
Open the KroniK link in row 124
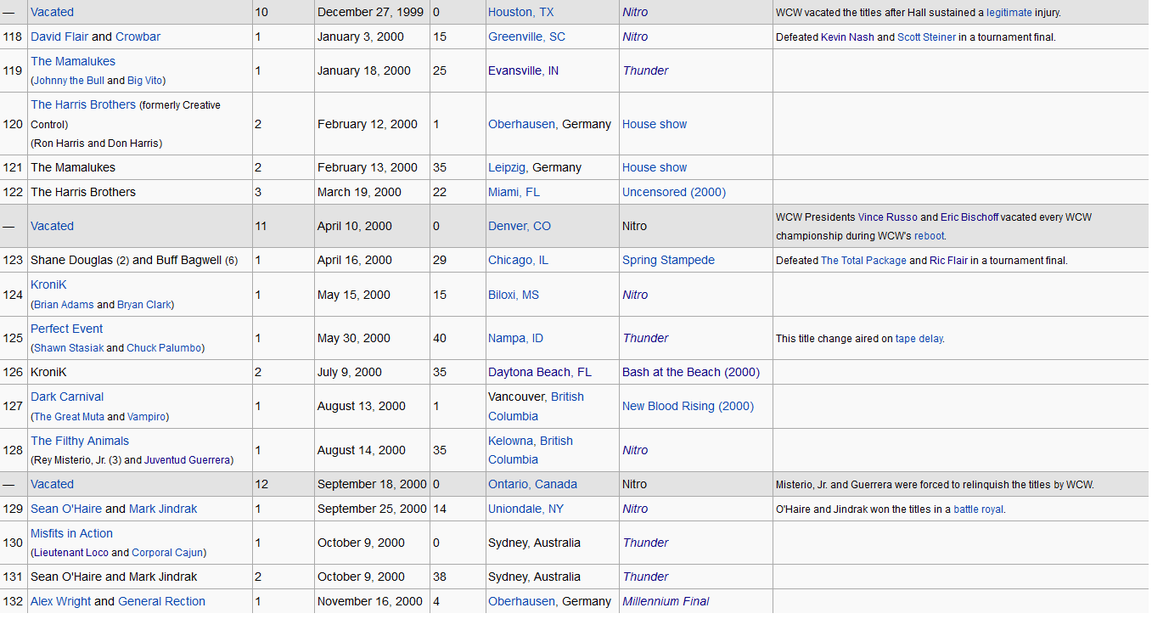tap(48, 285)
